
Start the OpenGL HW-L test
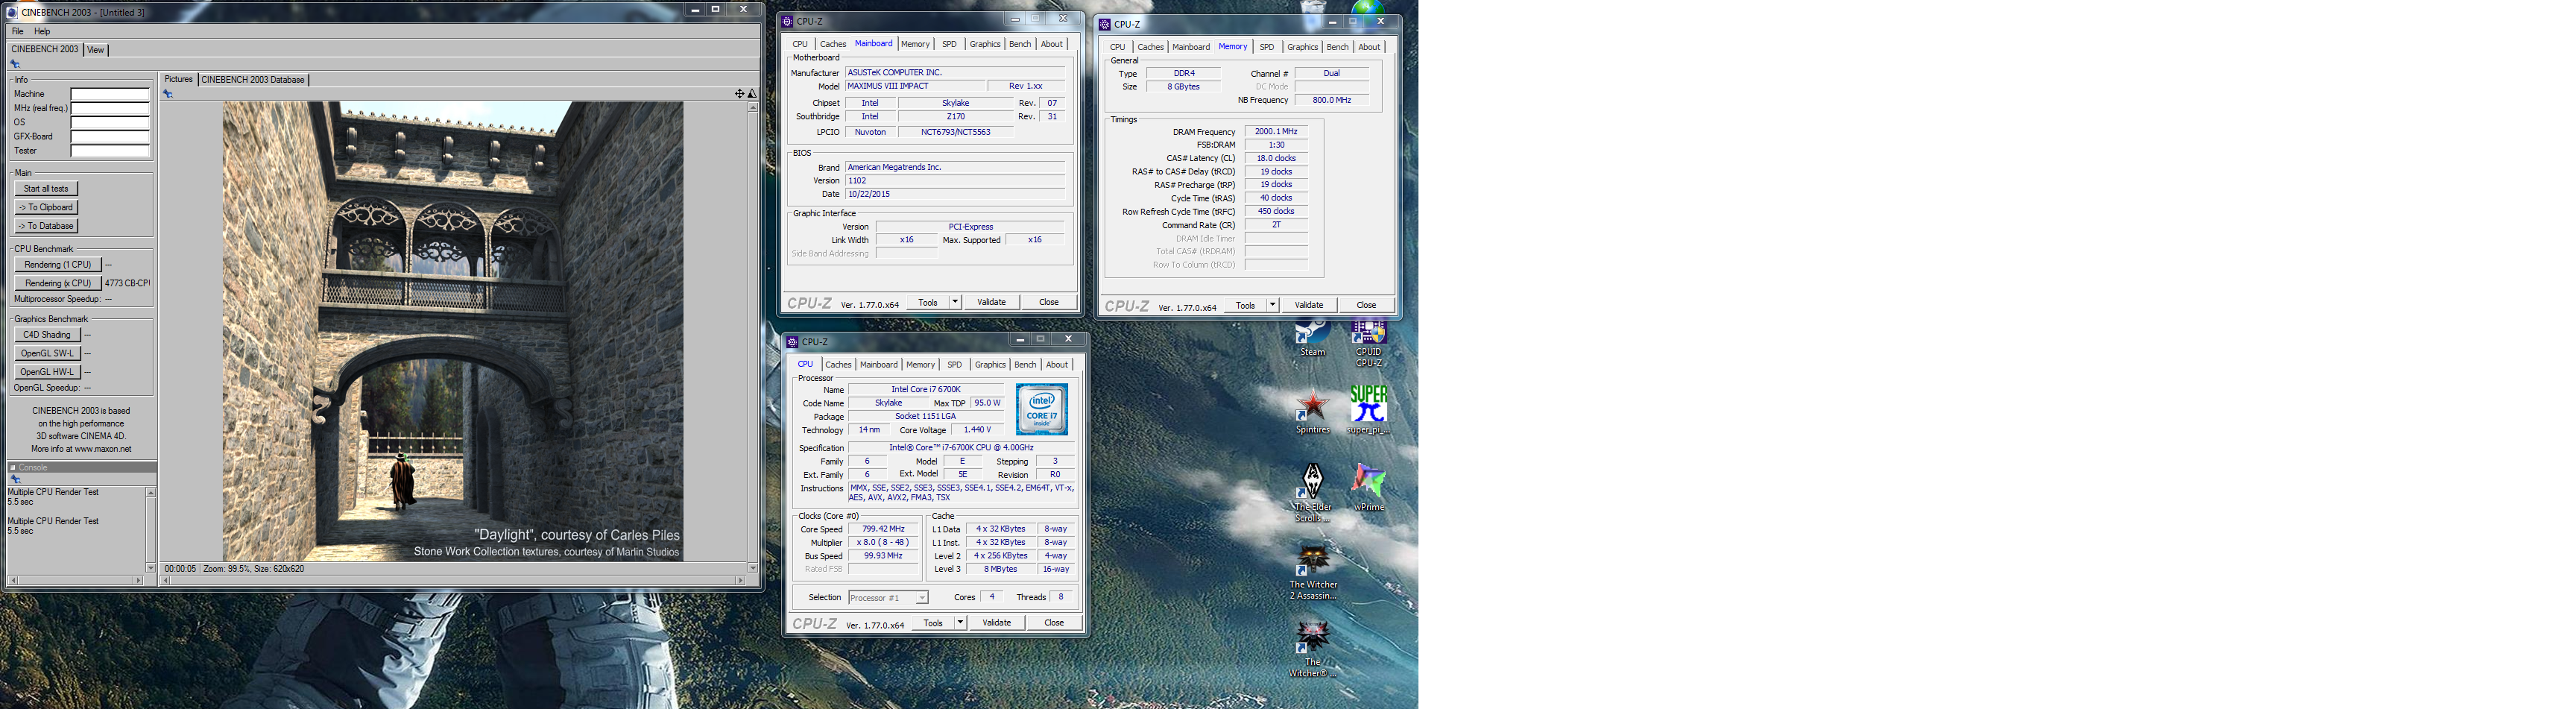[47, 372]
